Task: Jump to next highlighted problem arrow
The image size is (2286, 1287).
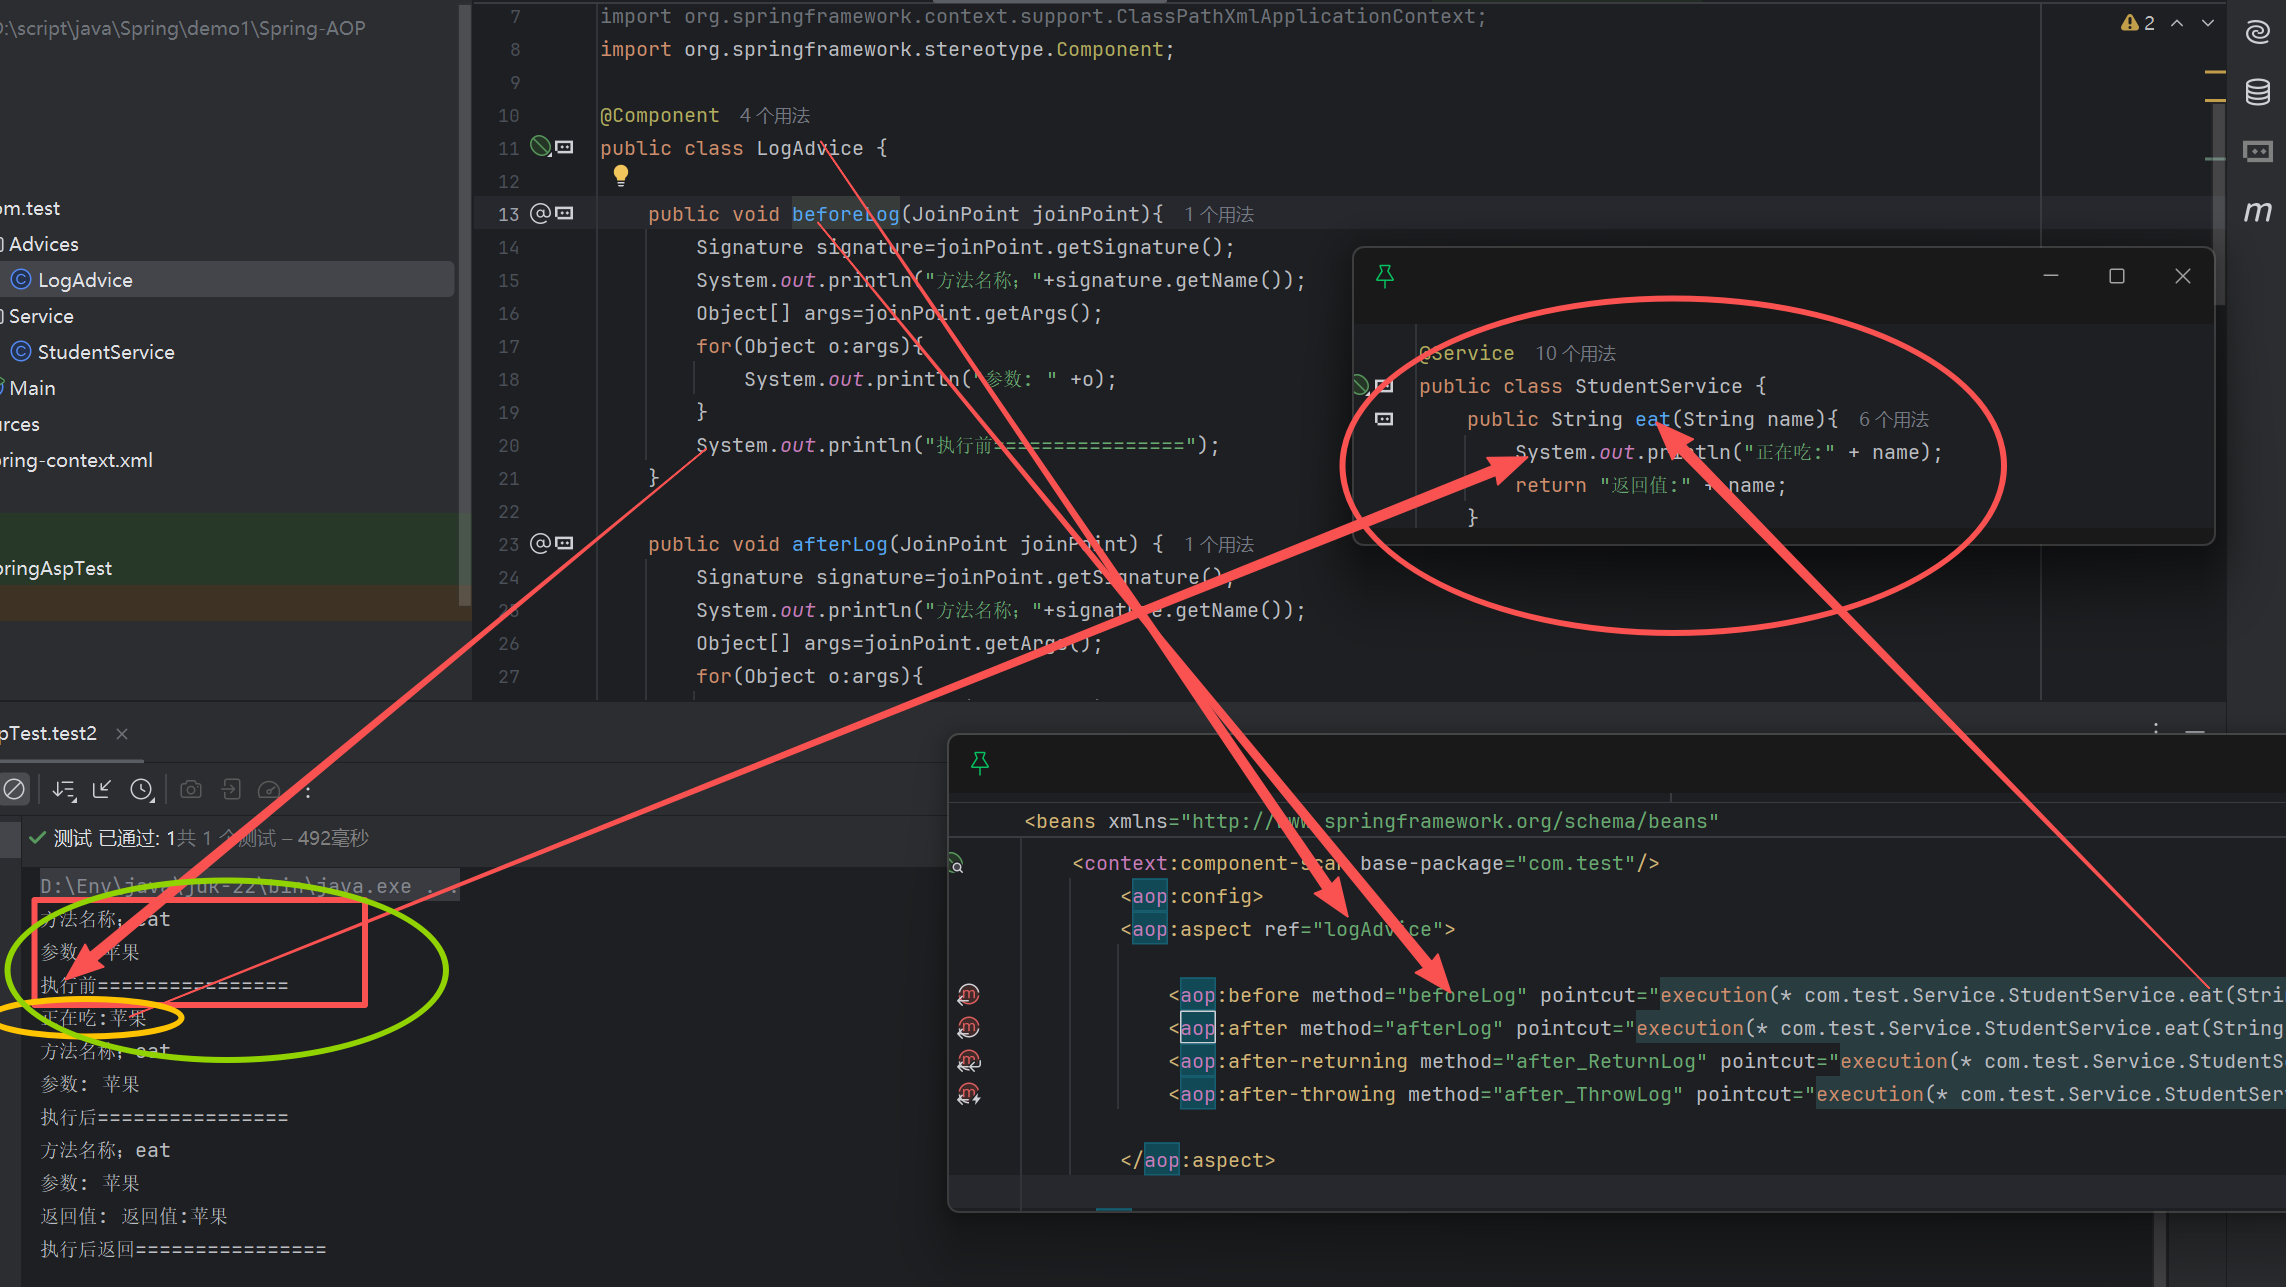Action: coord(2208,23)
